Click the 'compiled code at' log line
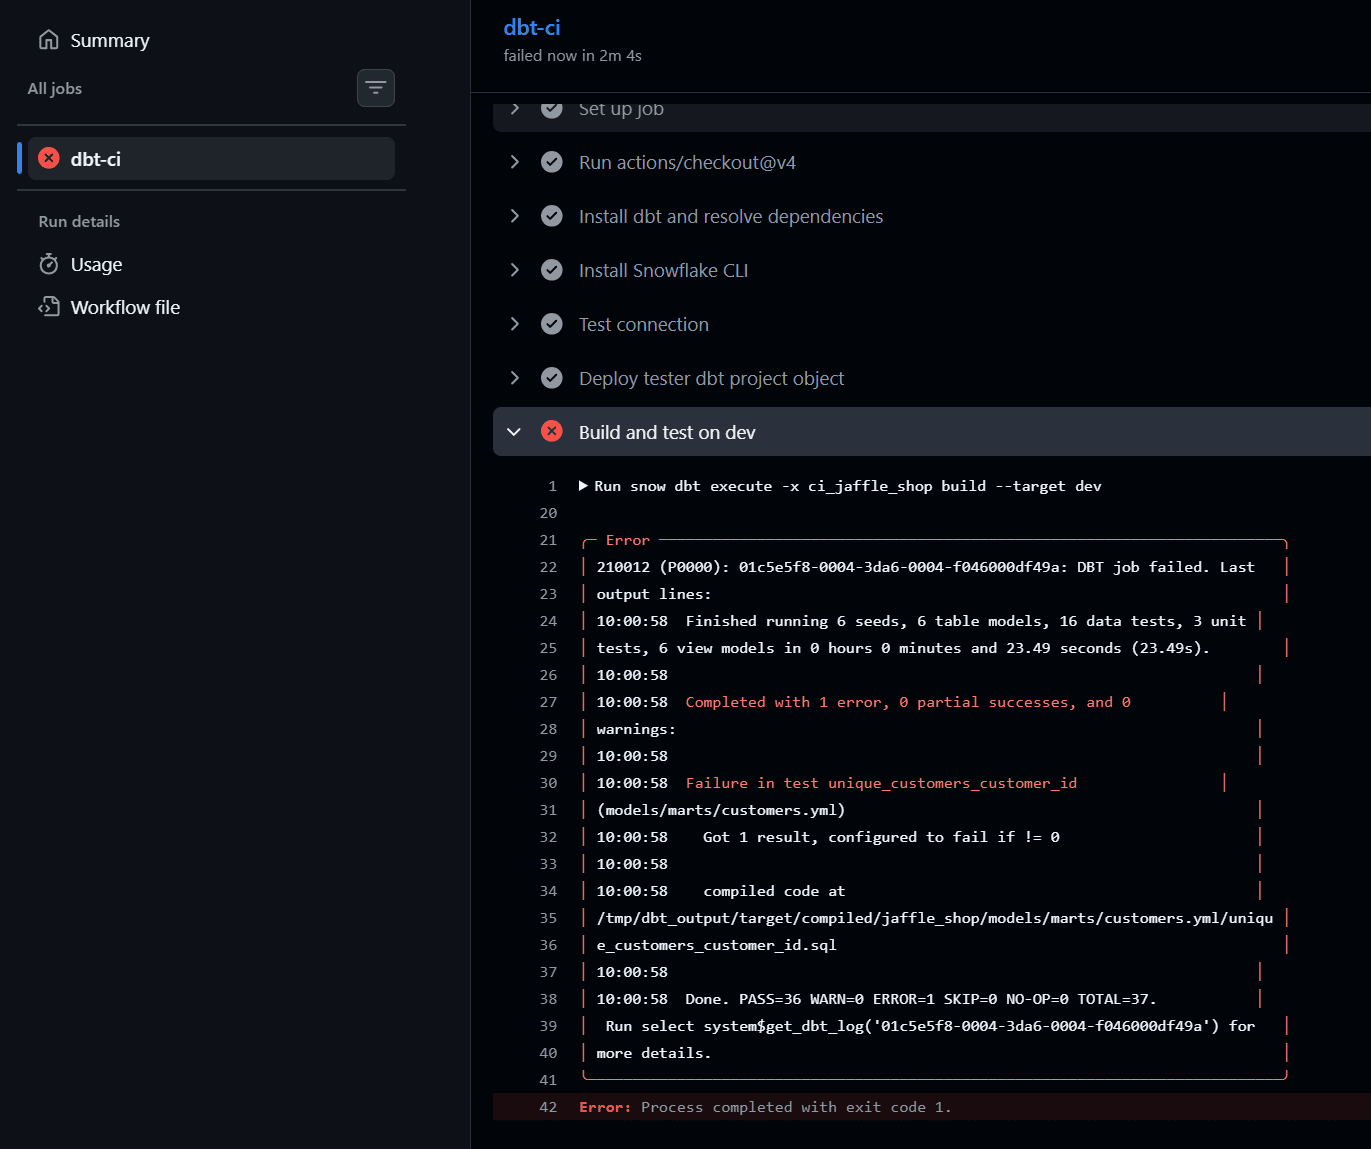Screen dimensions: 1371x1149 774,891
